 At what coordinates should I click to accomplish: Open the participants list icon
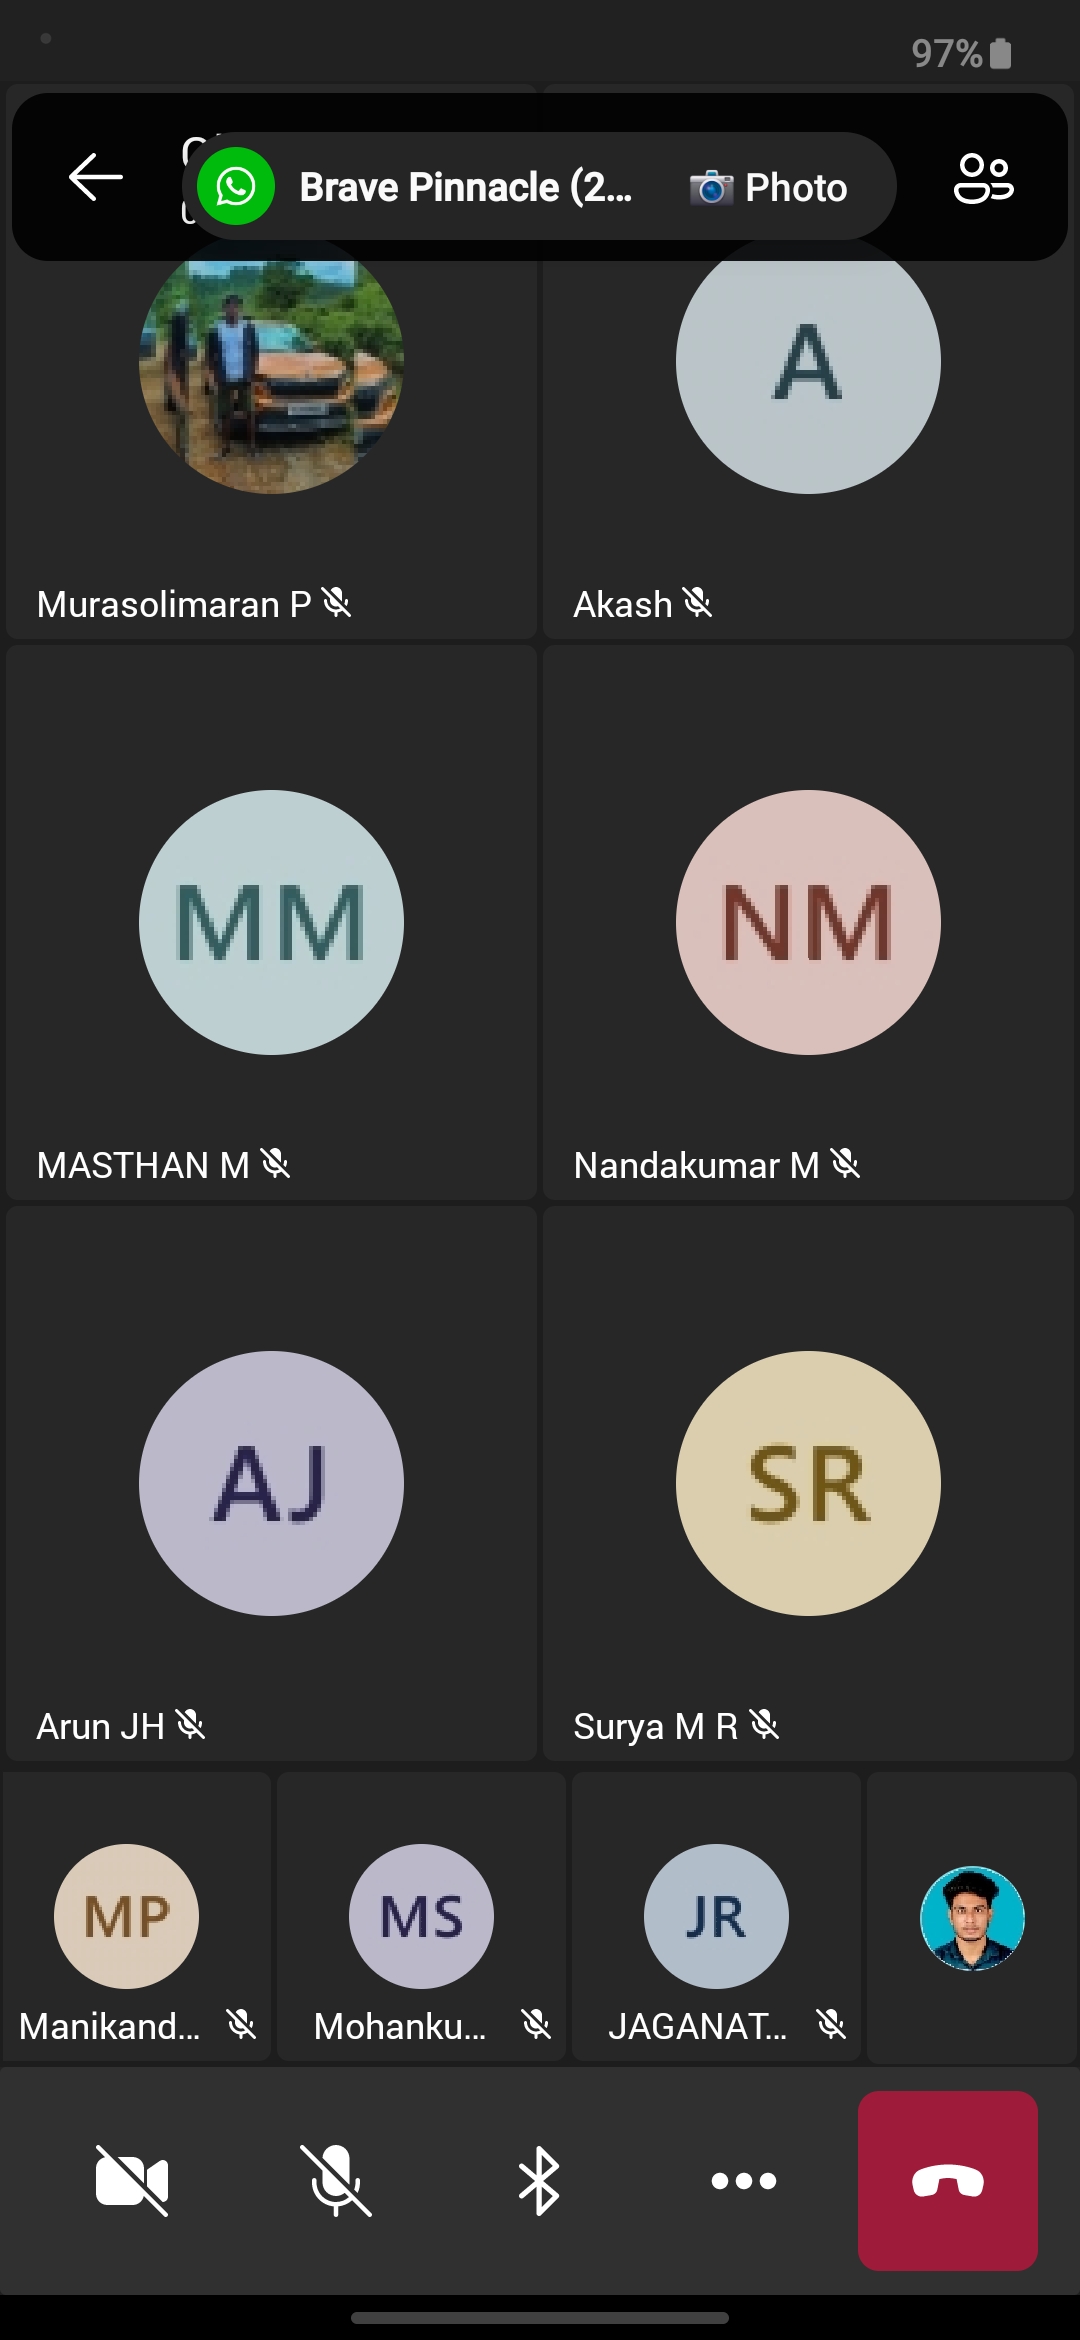(x=984, y=178)
